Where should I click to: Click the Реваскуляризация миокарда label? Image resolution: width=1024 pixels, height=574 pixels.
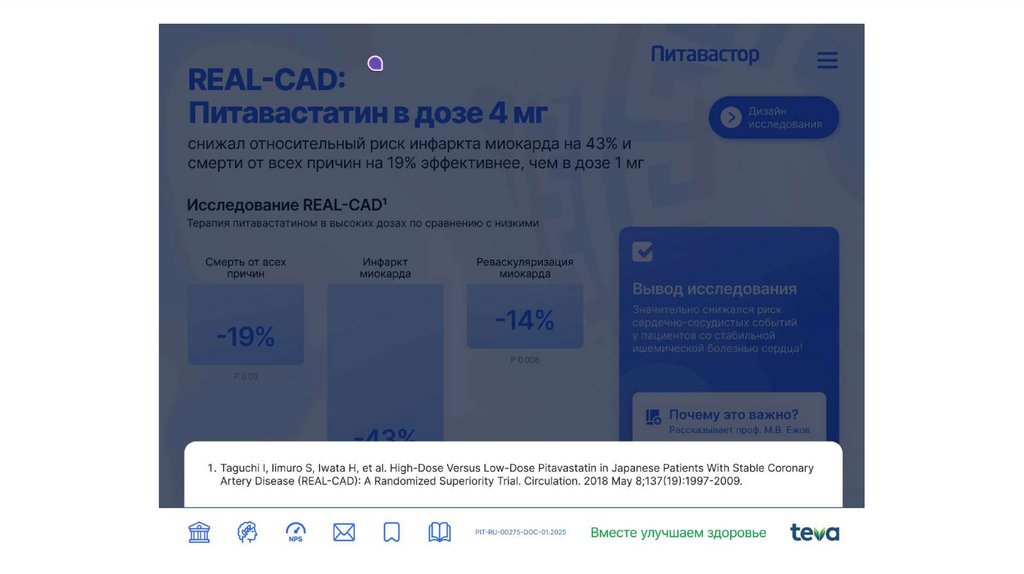[525, 268]
